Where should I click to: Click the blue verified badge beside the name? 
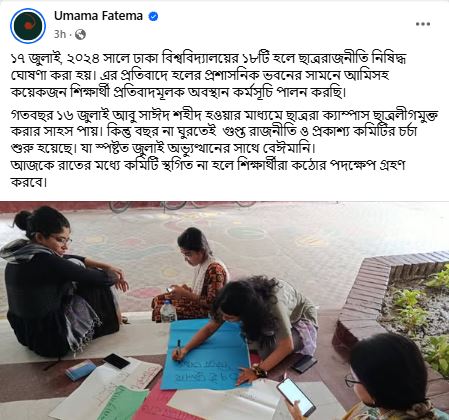coord(153,16)
